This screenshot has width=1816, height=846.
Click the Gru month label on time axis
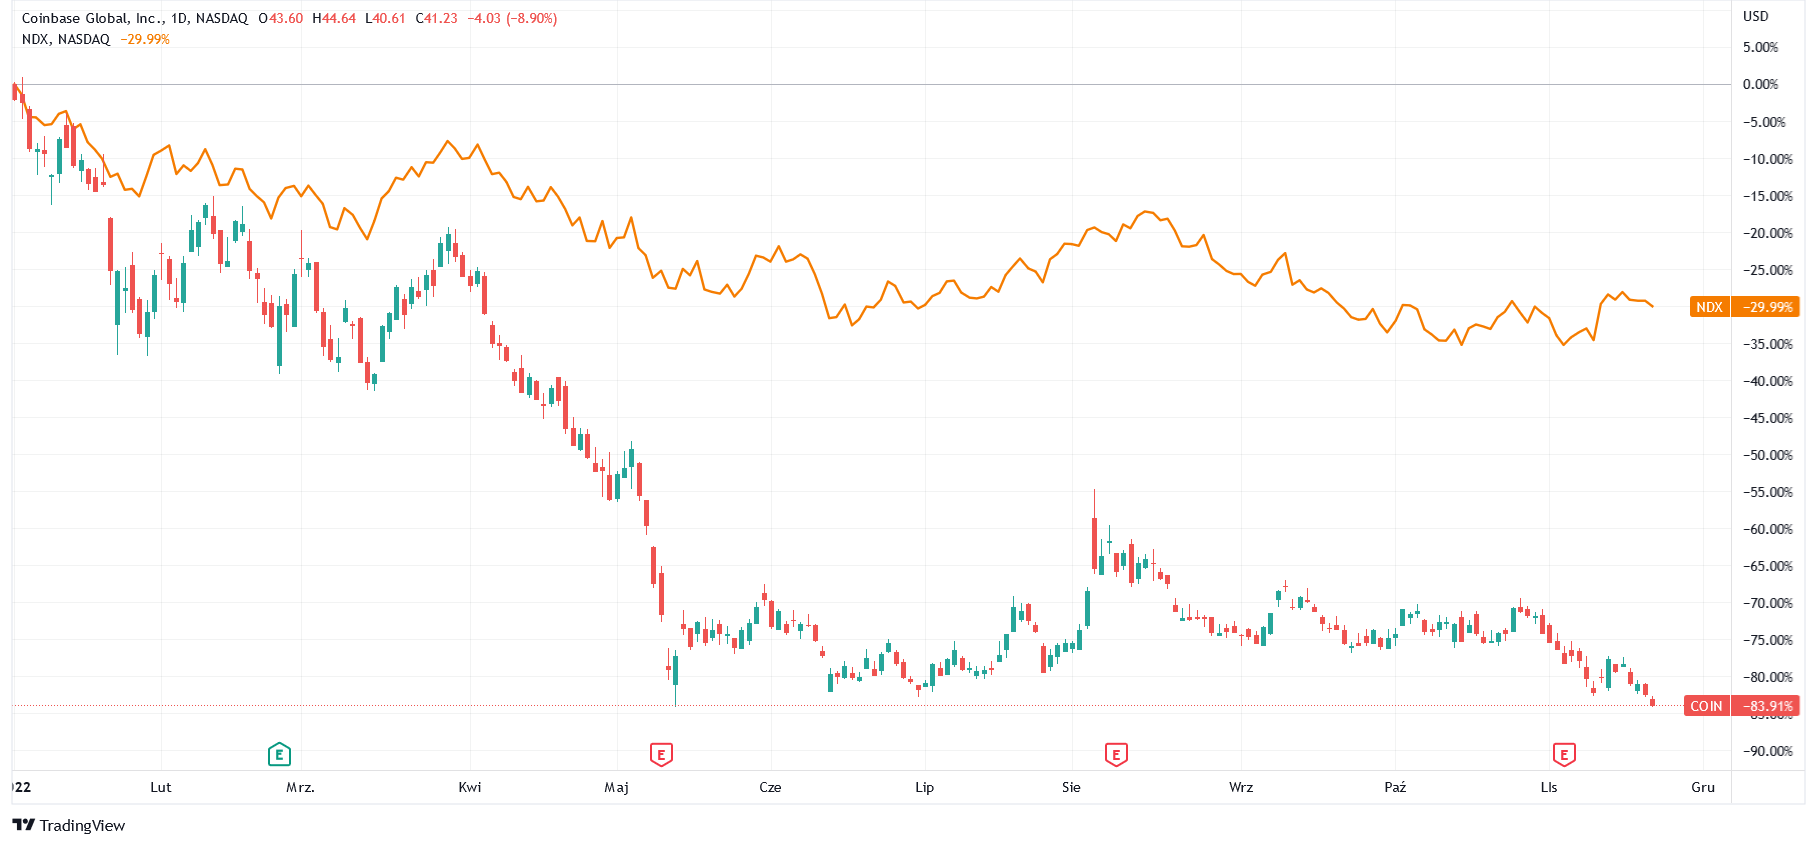click(x=1703, y=787)
